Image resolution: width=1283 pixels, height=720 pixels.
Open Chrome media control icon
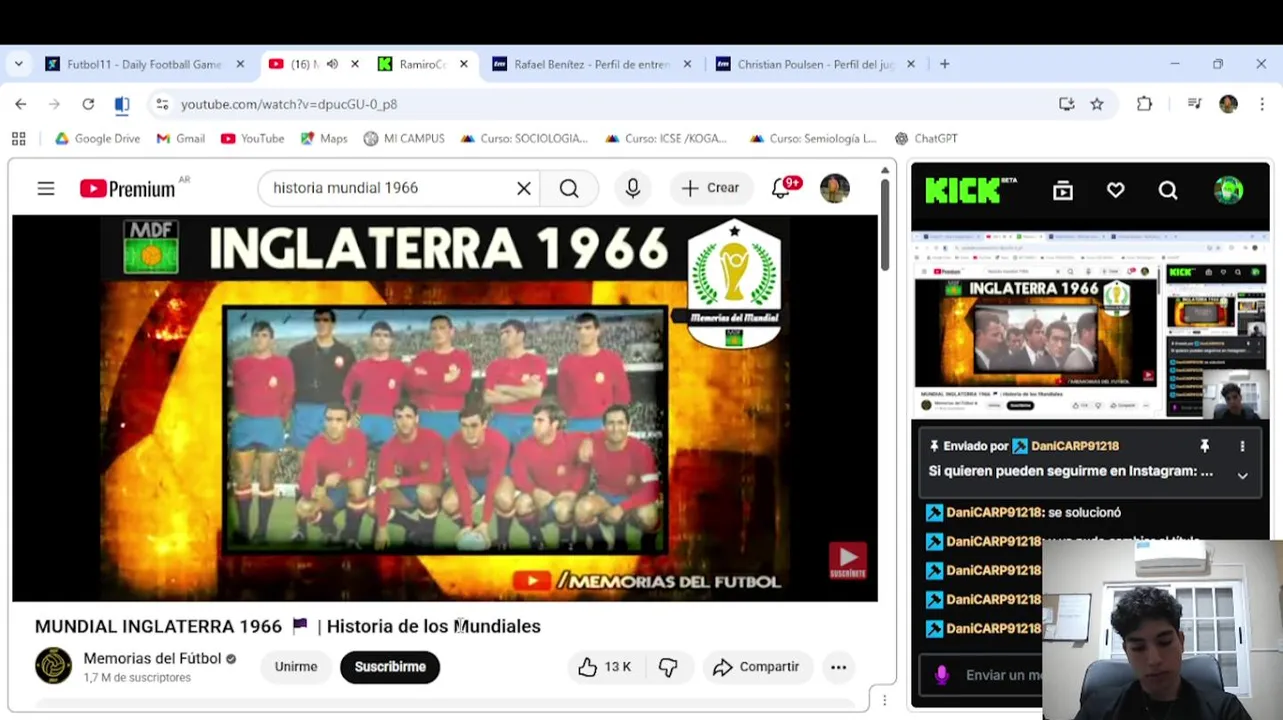(x=1194, y=104)
